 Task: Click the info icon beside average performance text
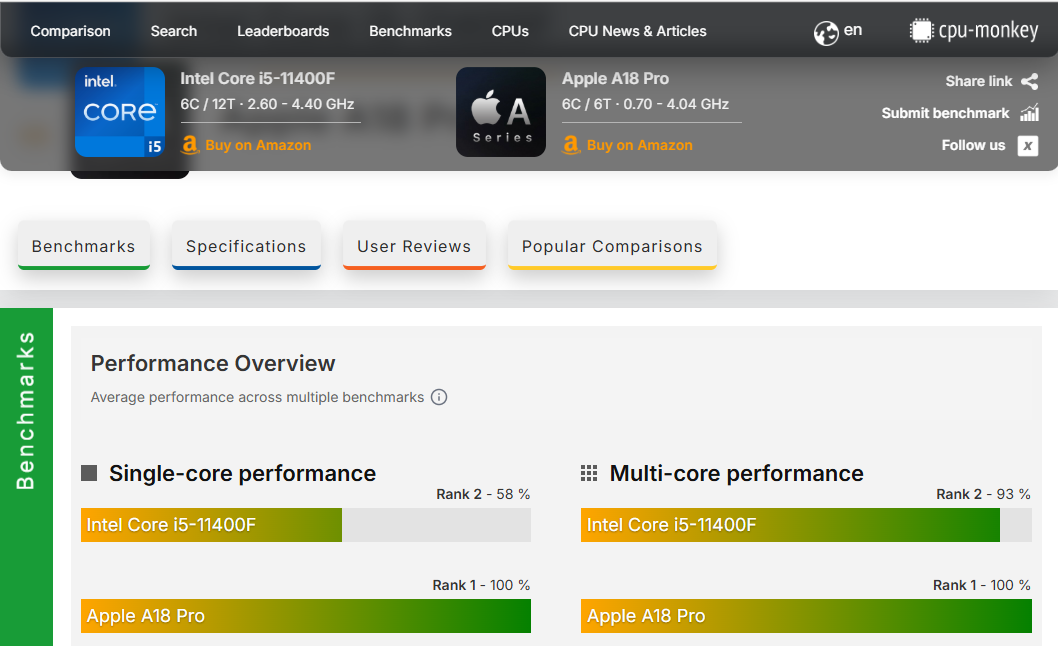pos(439,397)
